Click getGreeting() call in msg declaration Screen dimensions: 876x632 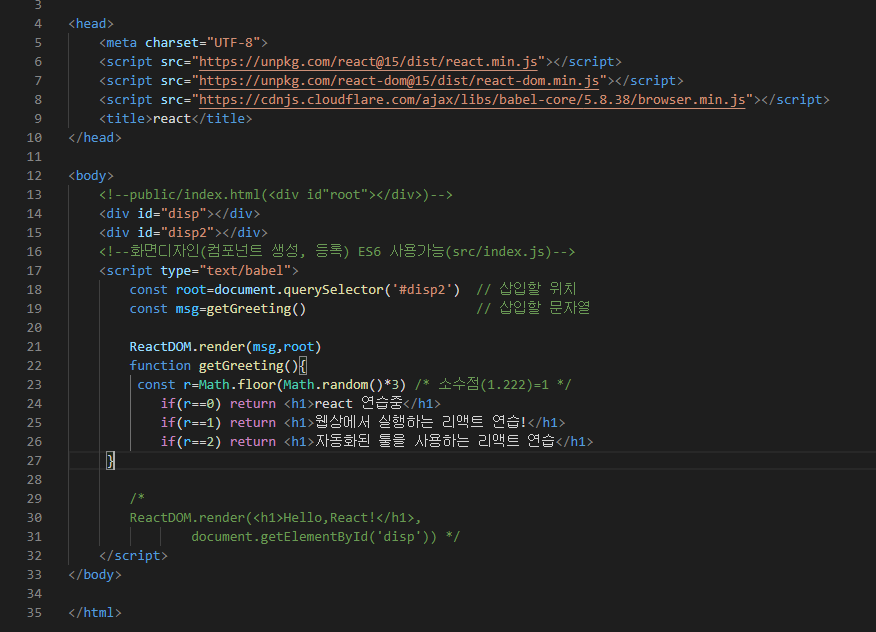pos(256,308)
